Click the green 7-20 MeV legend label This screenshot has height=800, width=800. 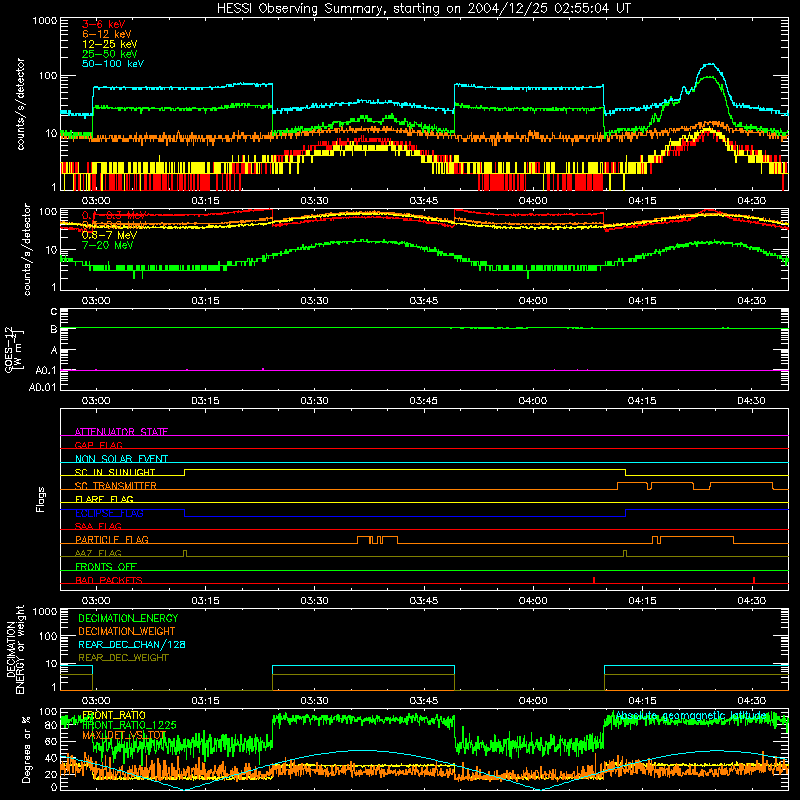(107, 245)
